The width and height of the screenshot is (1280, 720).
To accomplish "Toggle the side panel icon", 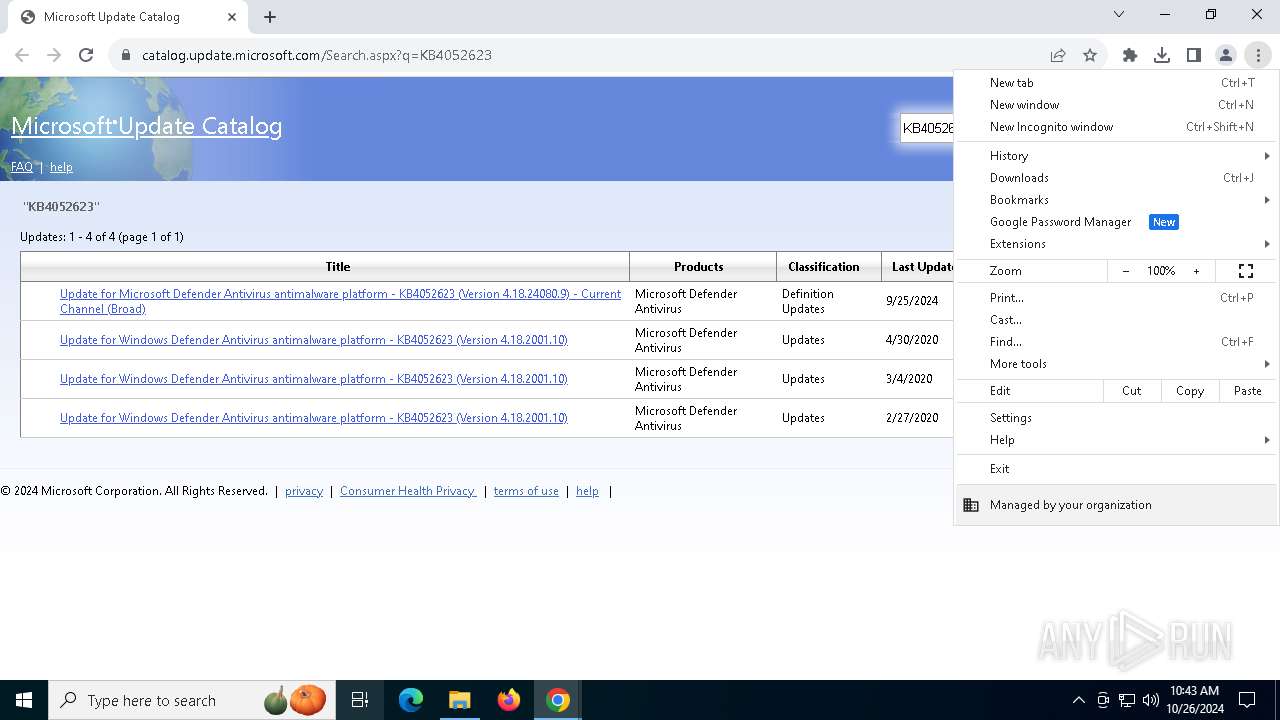I will (x=1194, y=55).
